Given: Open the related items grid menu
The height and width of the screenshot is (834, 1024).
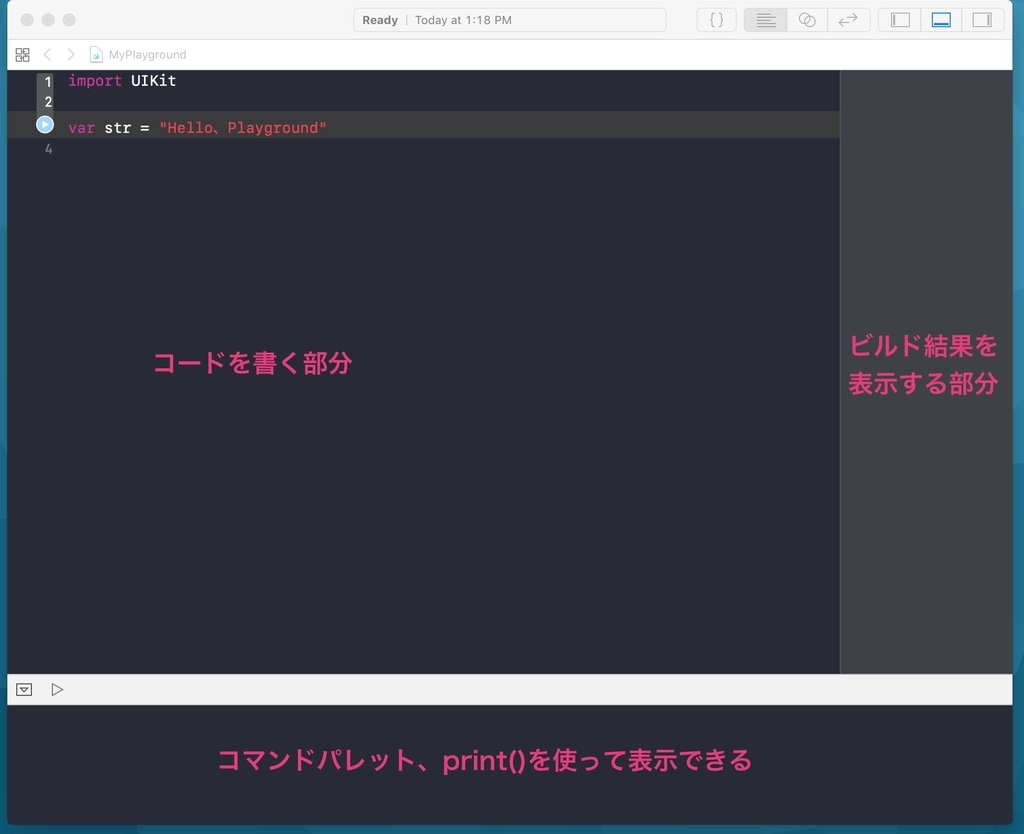Looking at the screenshot, I should click(22, 55).
